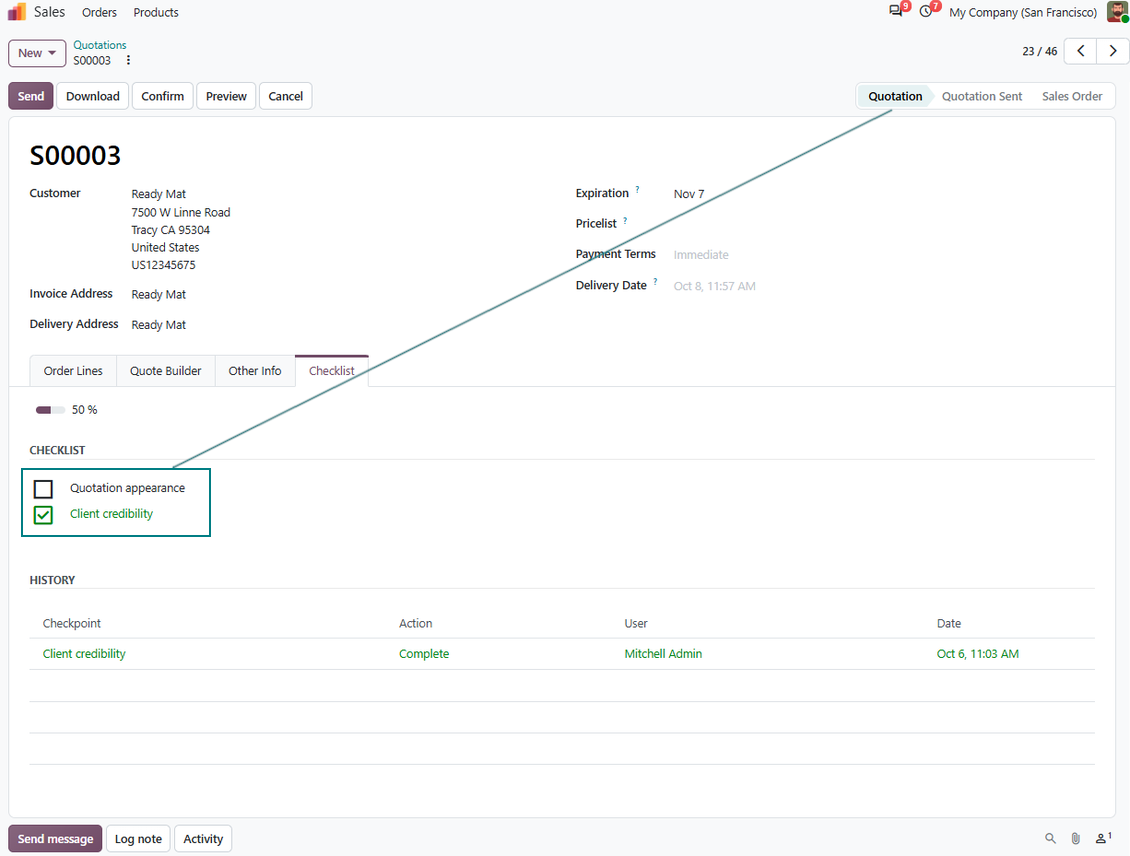Viewport: 1130px width, 856px height.
Task: Click the Payment Terms field
Action: pyautogui.click(x=701, y=255)
